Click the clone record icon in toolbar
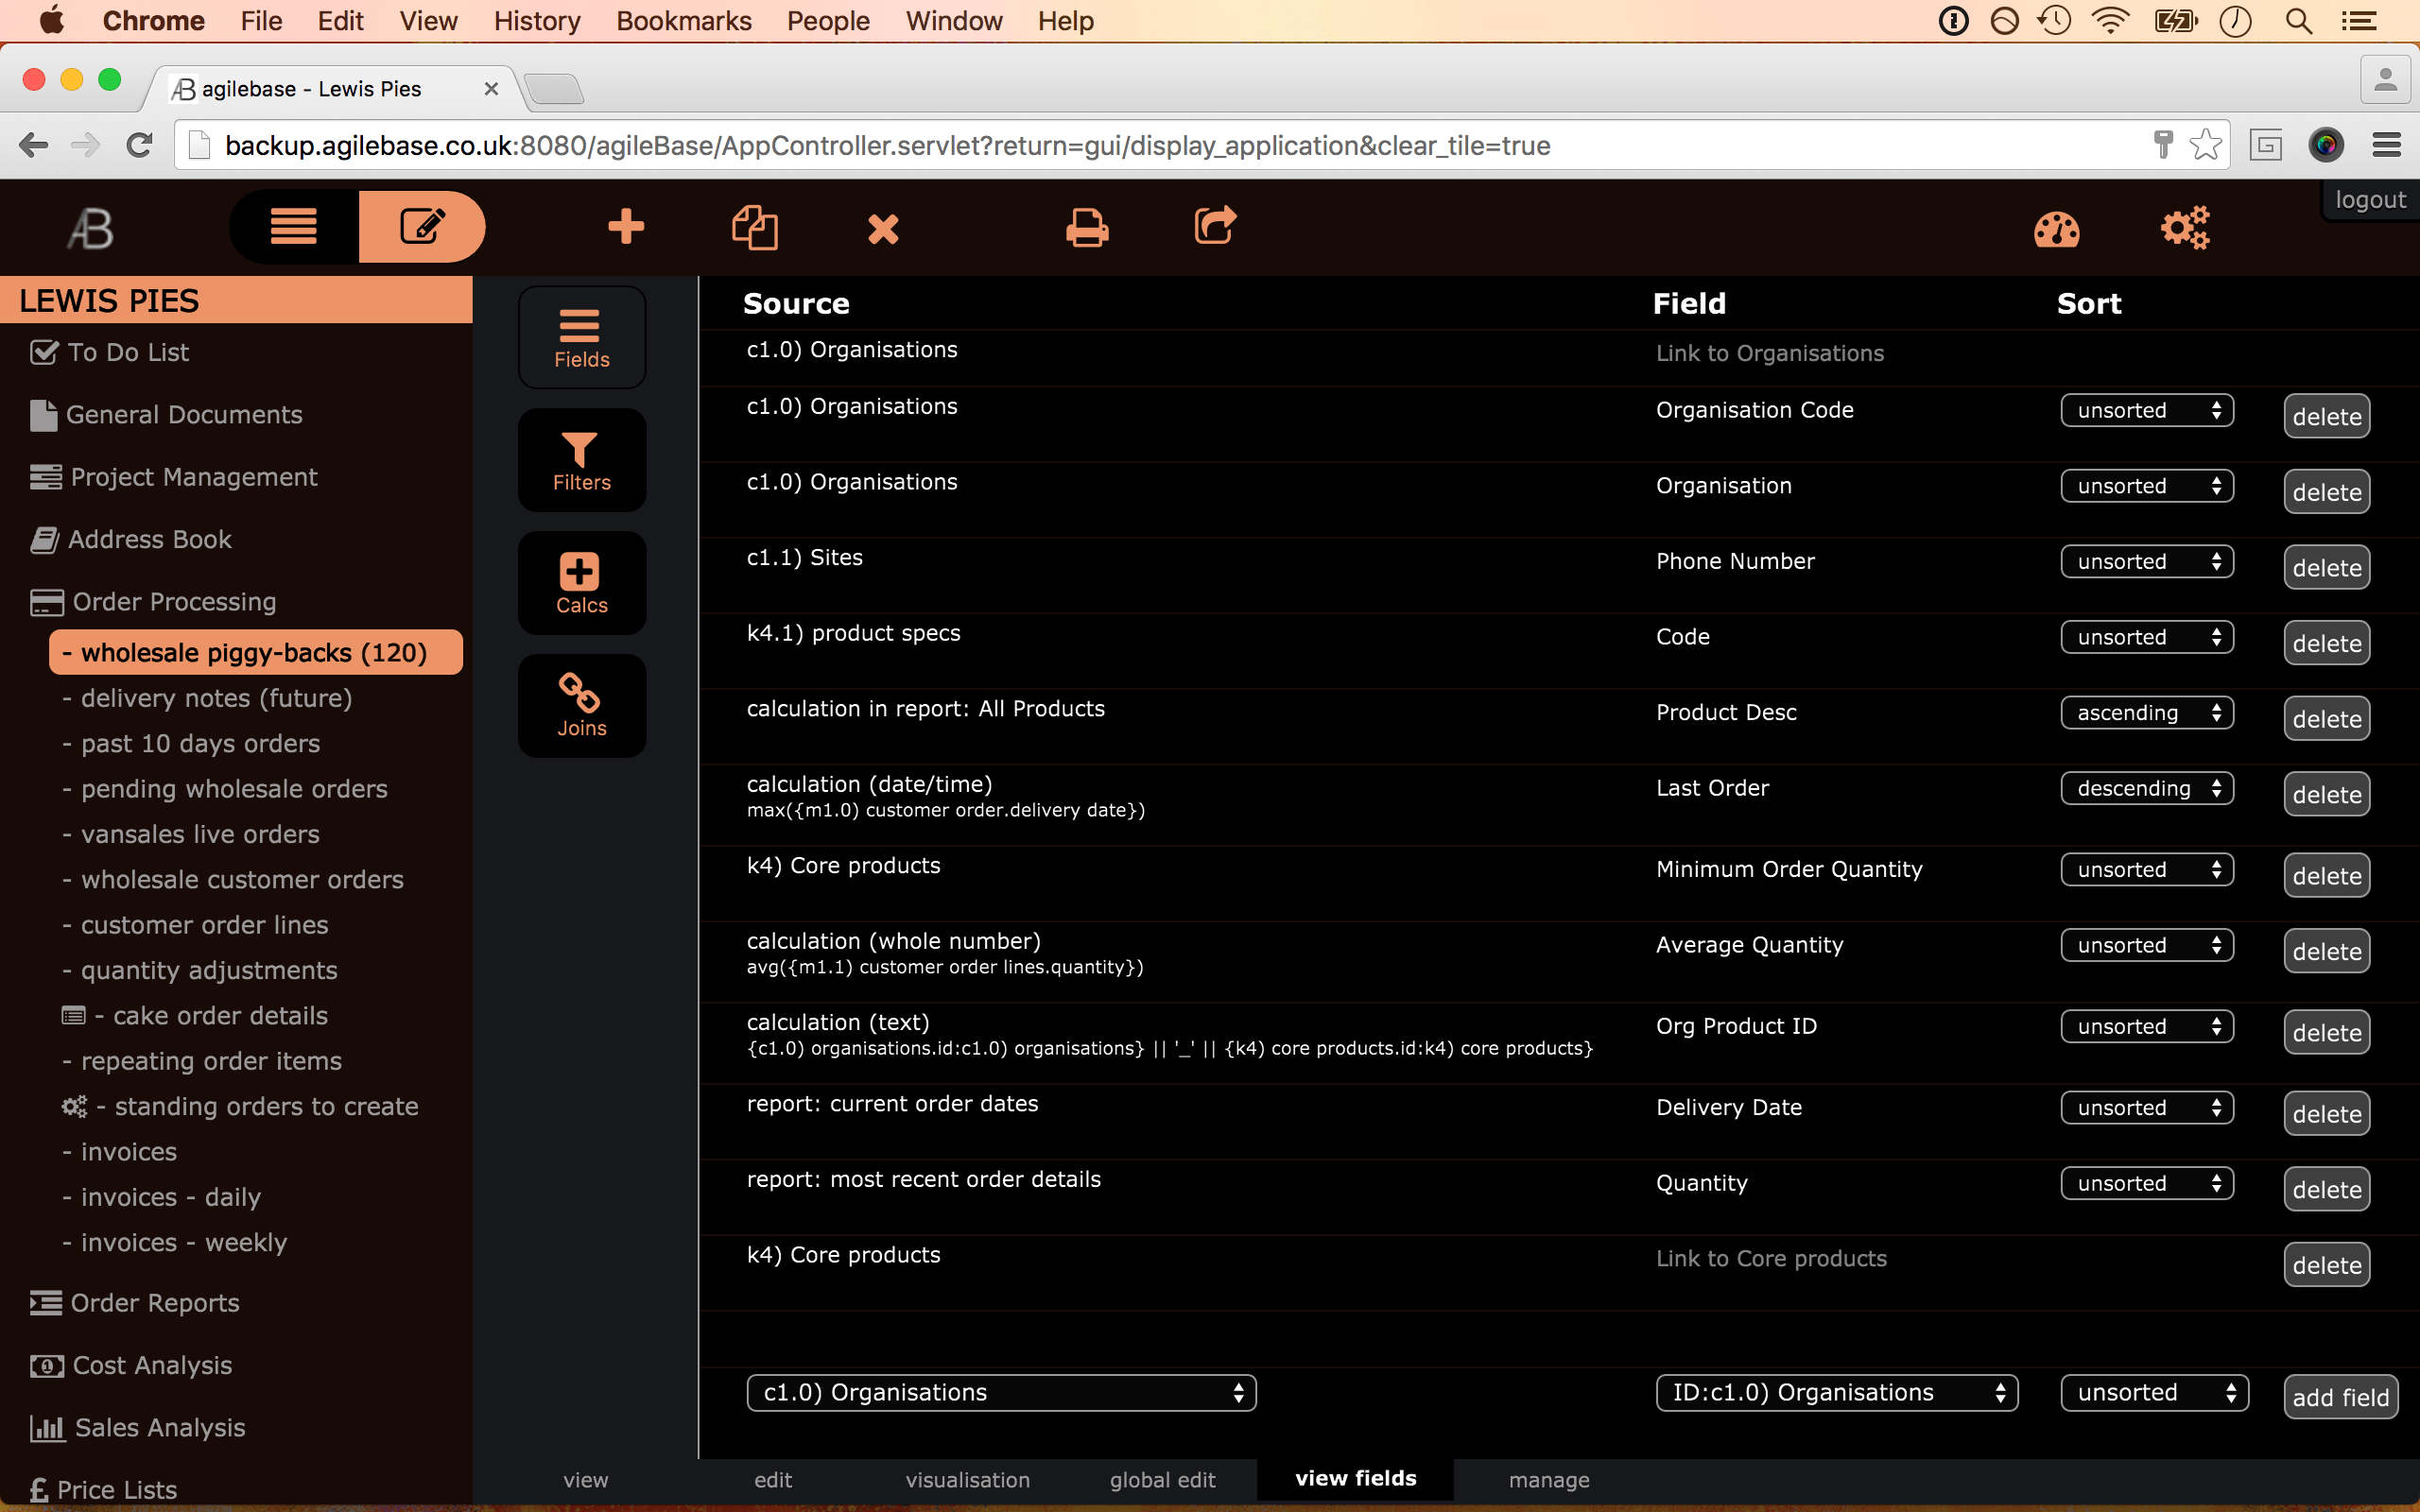The image size is (2420, 1512). click(755, 227)
